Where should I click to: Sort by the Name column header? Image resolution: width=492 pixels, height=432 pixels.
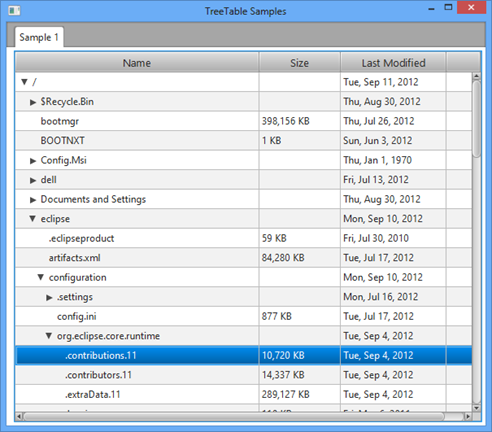137,63
